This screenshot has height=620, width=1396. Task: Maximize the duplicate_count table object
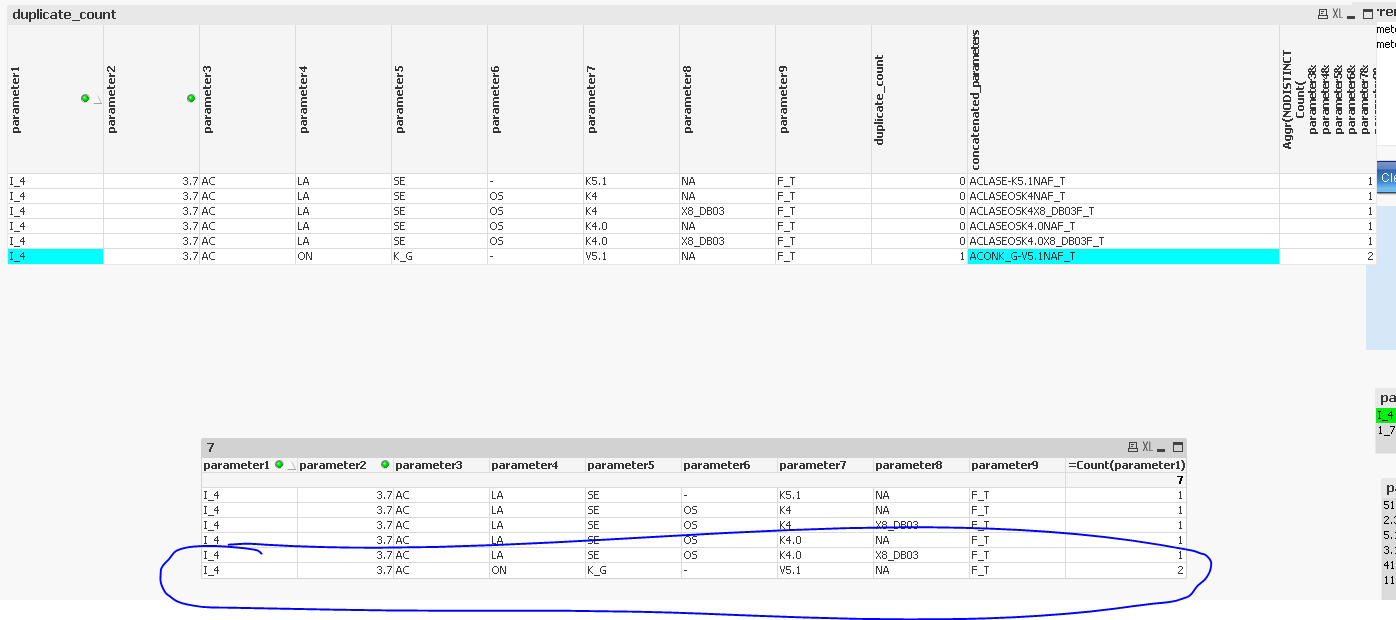[1368, 14]
